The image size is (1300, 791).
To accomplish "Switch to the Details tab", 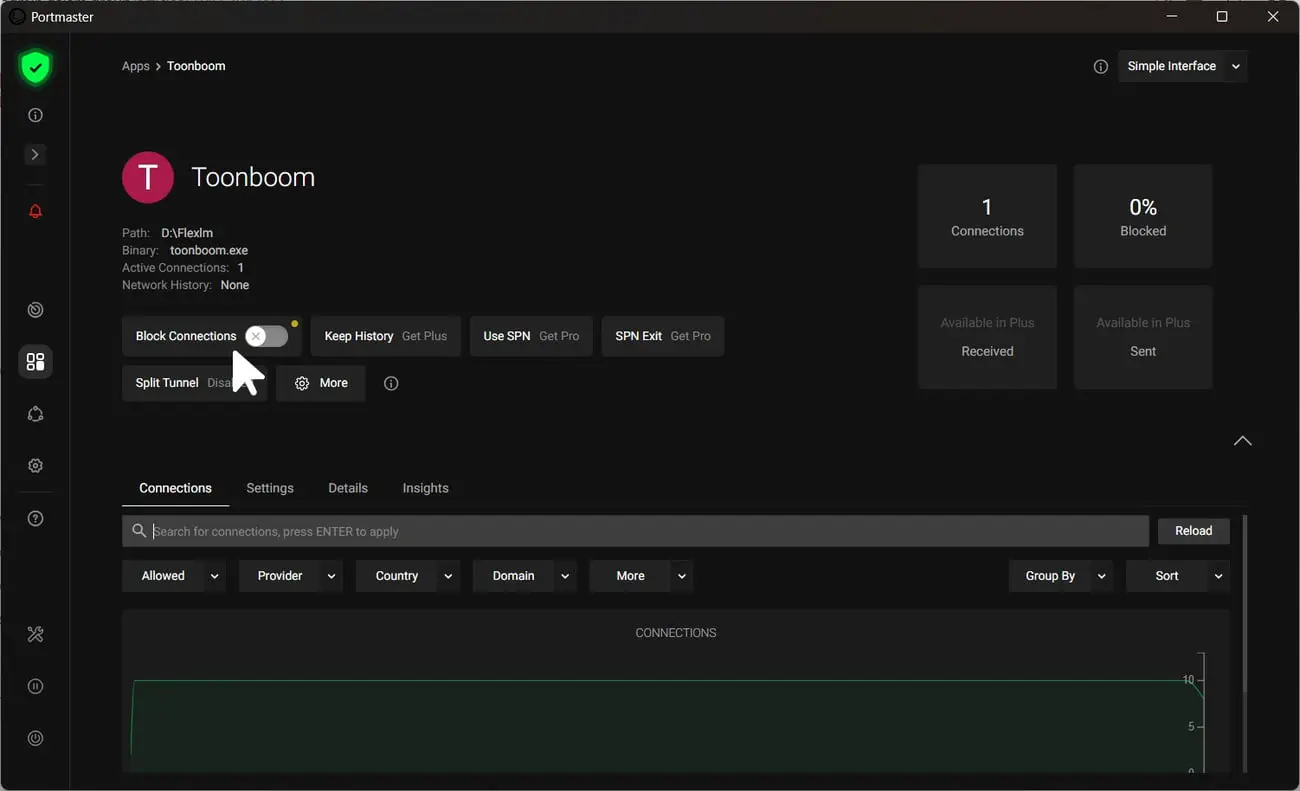I will pyautogui.click(x=348, y=488).
